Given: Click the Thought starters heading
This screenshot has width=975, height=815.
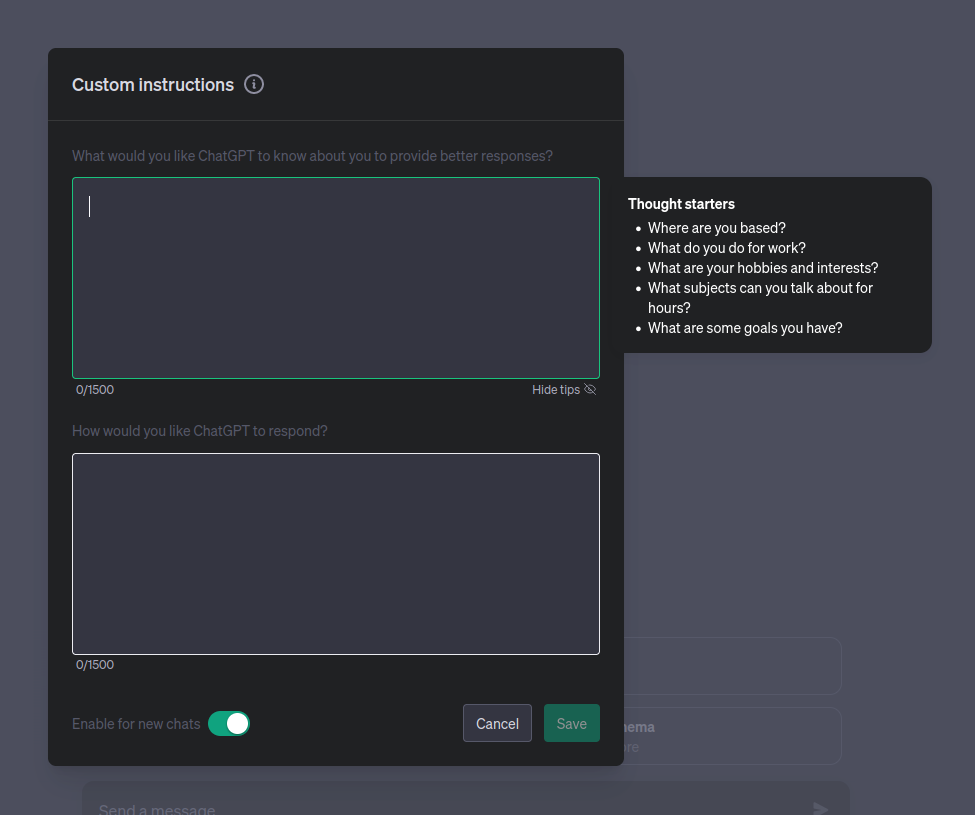Looking at the screenshot, I should point(681,204).
